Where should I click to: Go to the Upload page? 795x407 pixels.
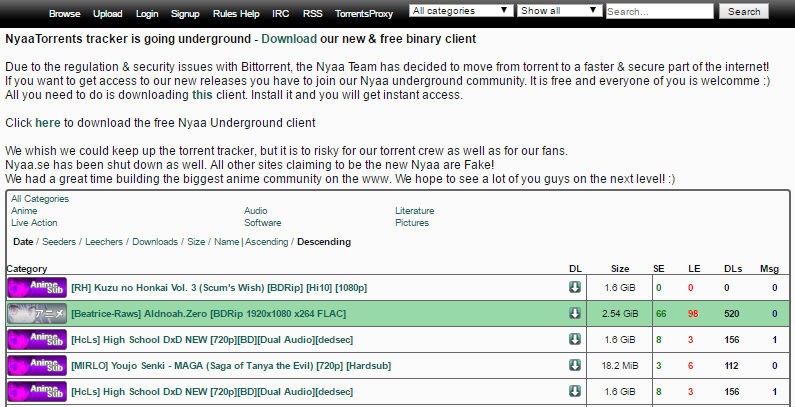pyautogui.click(x=107, y=14)
